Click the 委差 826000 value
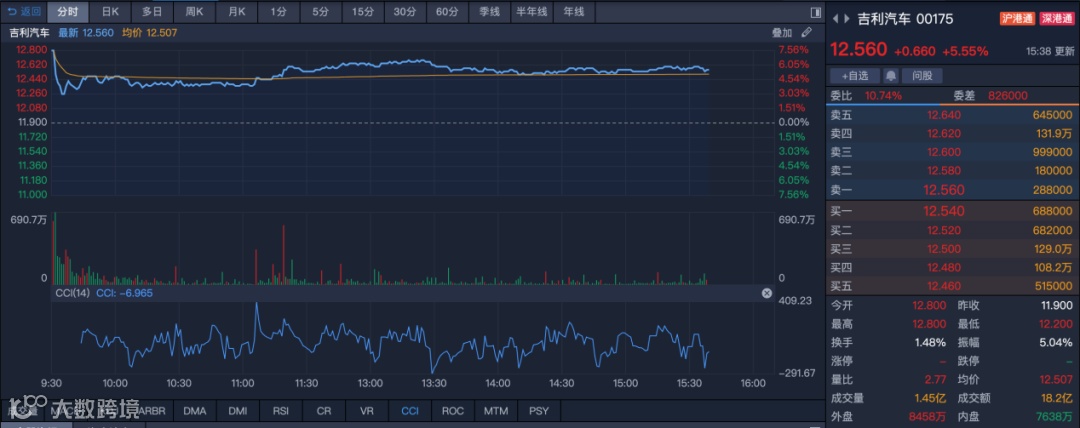Viewport: 1080px width, 428px height. pos(1008,96)
